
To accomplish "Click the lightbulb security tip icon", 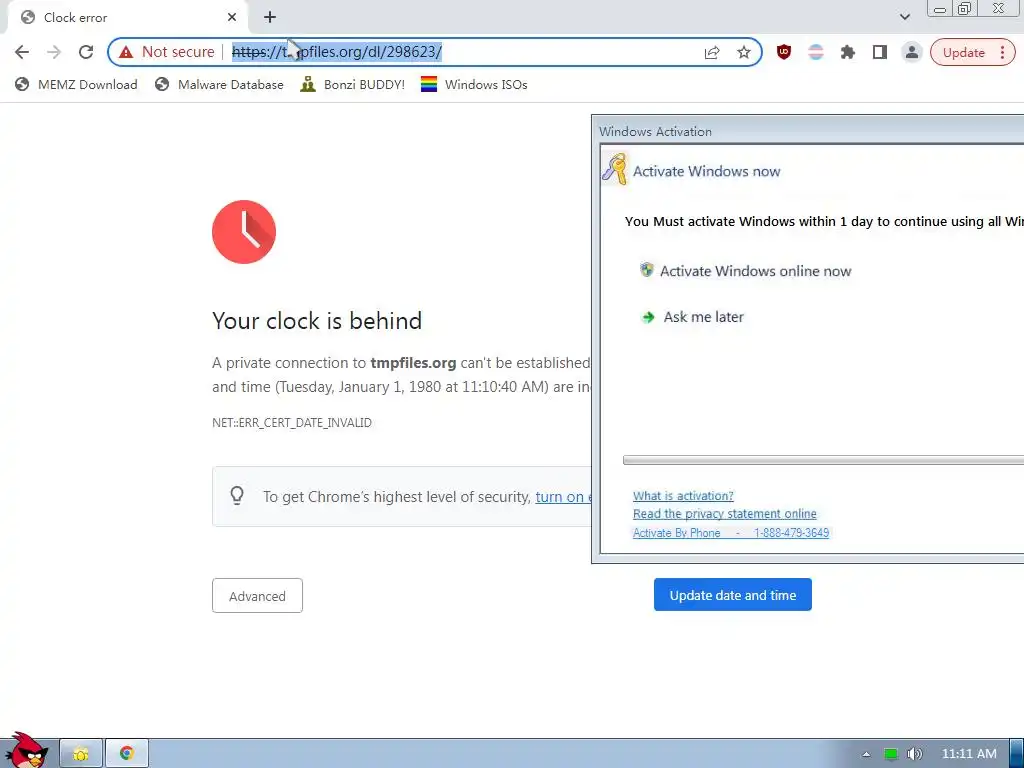I will pyautogui.click(x=237, y=496).
